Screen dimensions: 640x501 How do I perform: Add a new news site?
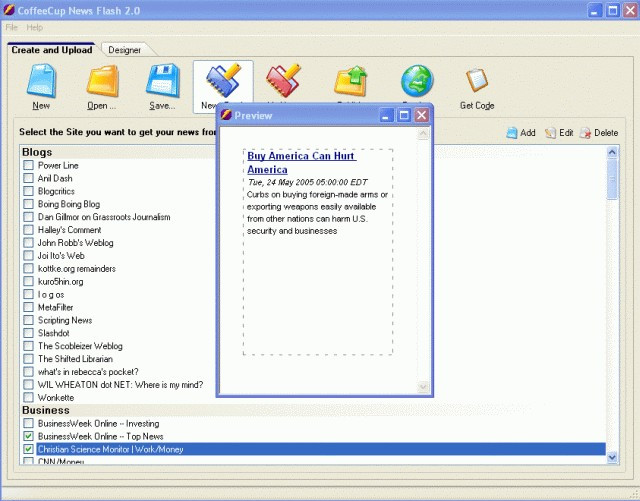(x=521, y=133)
